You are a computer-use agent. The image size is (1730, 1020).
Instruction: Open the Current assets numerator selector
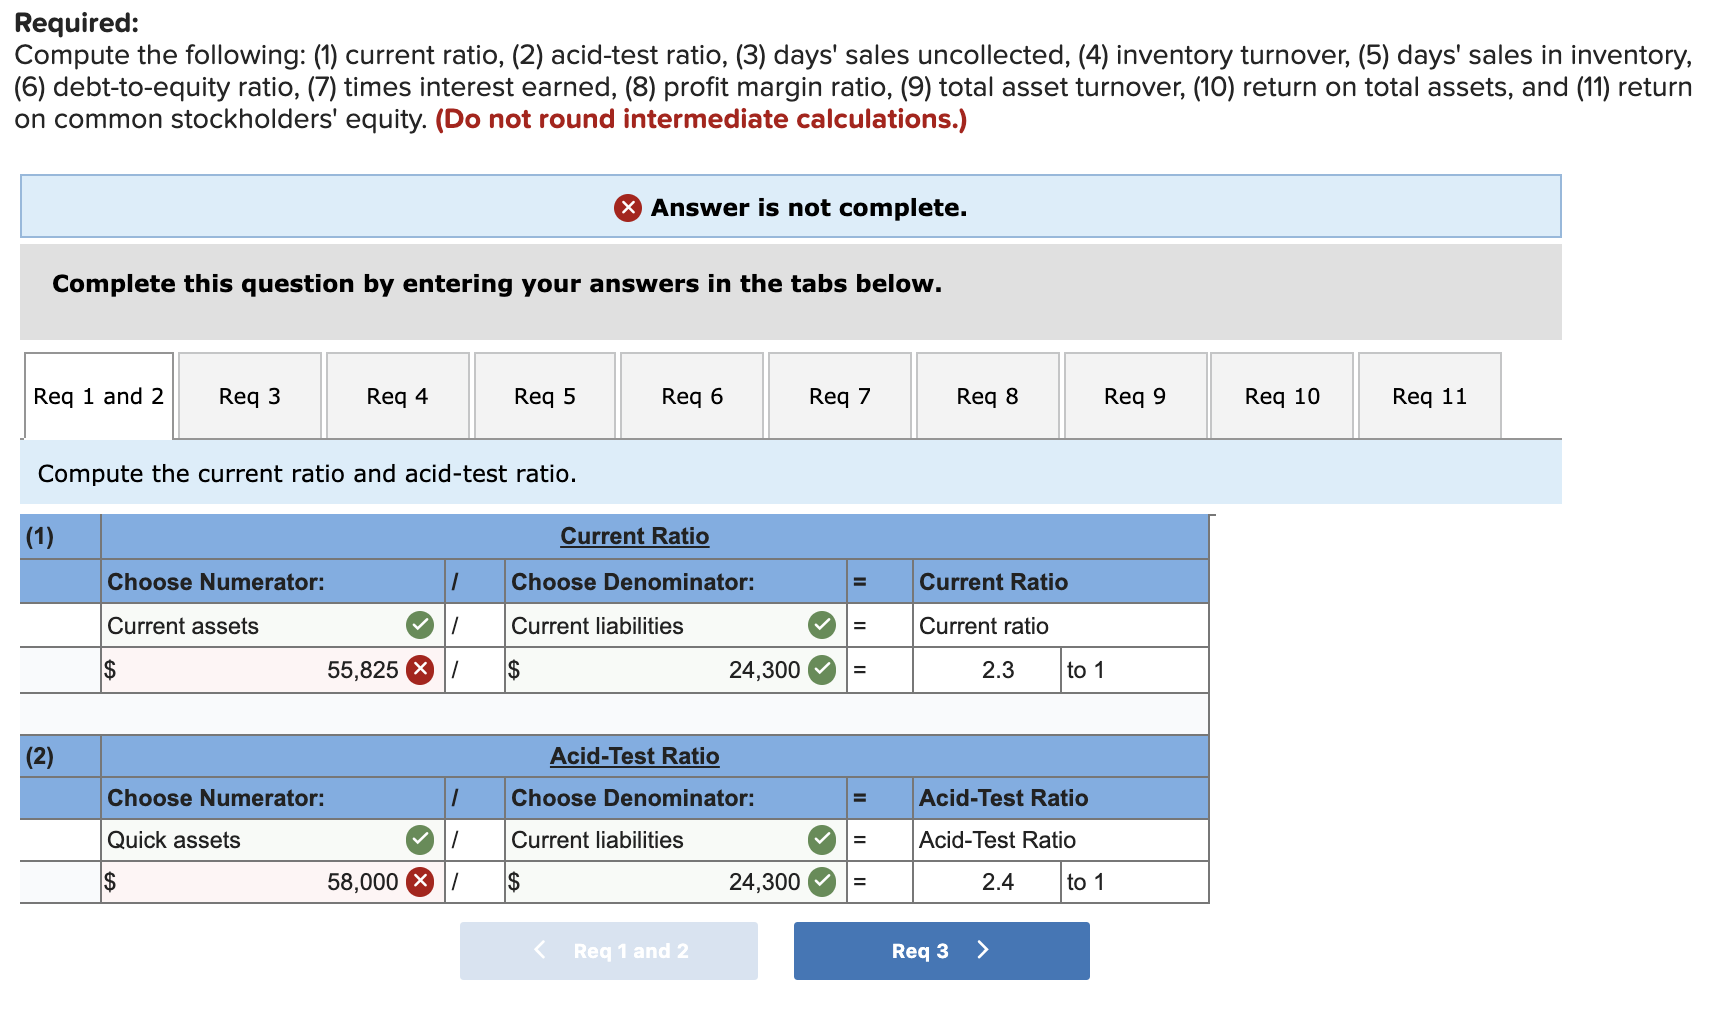tap(250, 625)
